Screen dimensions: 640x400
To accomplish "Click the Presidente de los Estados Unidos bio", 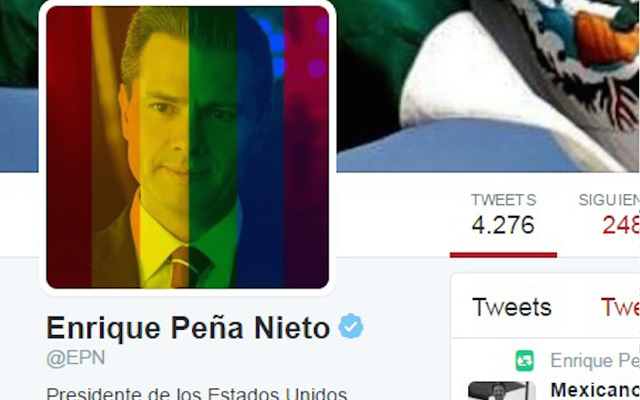I will (196, 393).
